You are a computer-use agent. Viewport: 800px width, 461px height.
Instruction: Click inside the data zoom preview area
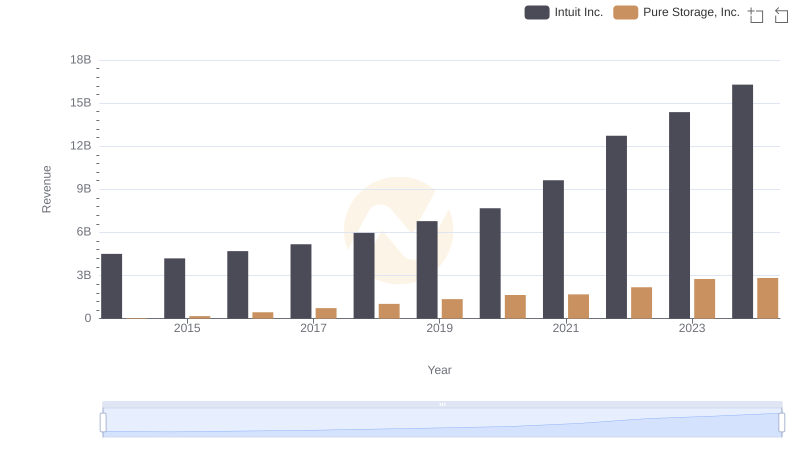(x=442, y=423)
